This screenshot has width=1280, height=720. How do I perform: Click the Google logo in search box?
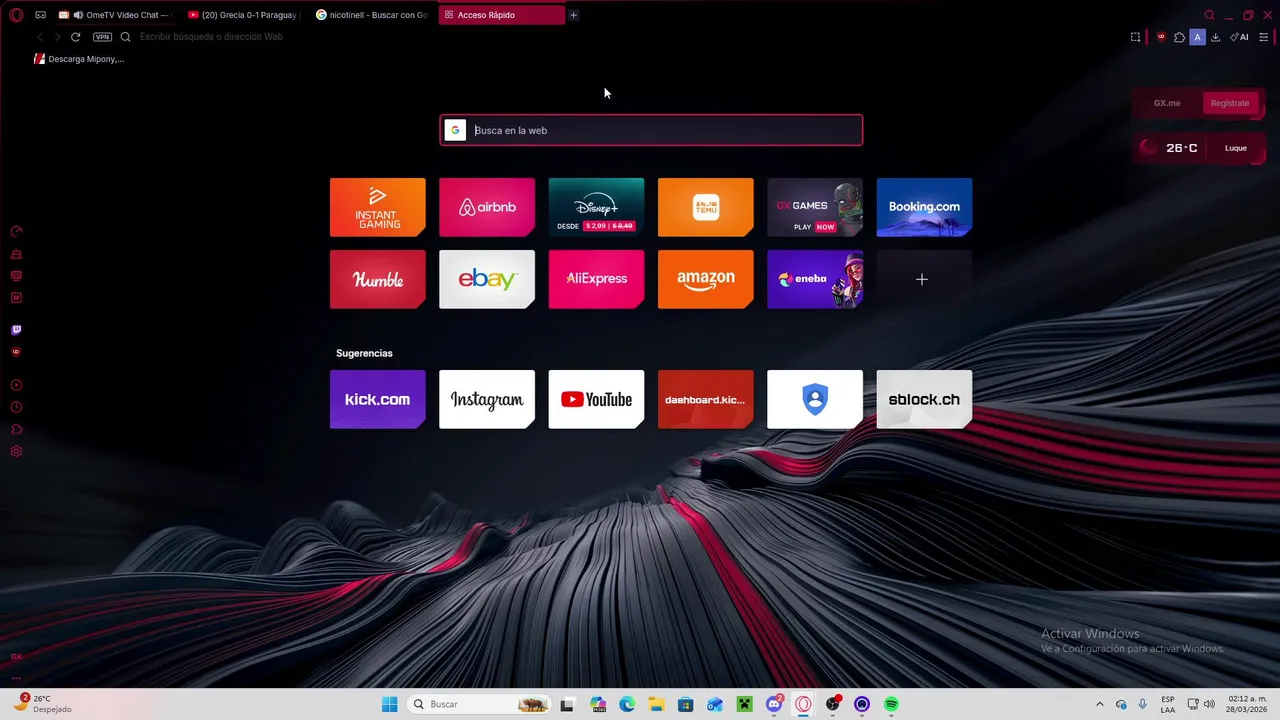(455, 130)
